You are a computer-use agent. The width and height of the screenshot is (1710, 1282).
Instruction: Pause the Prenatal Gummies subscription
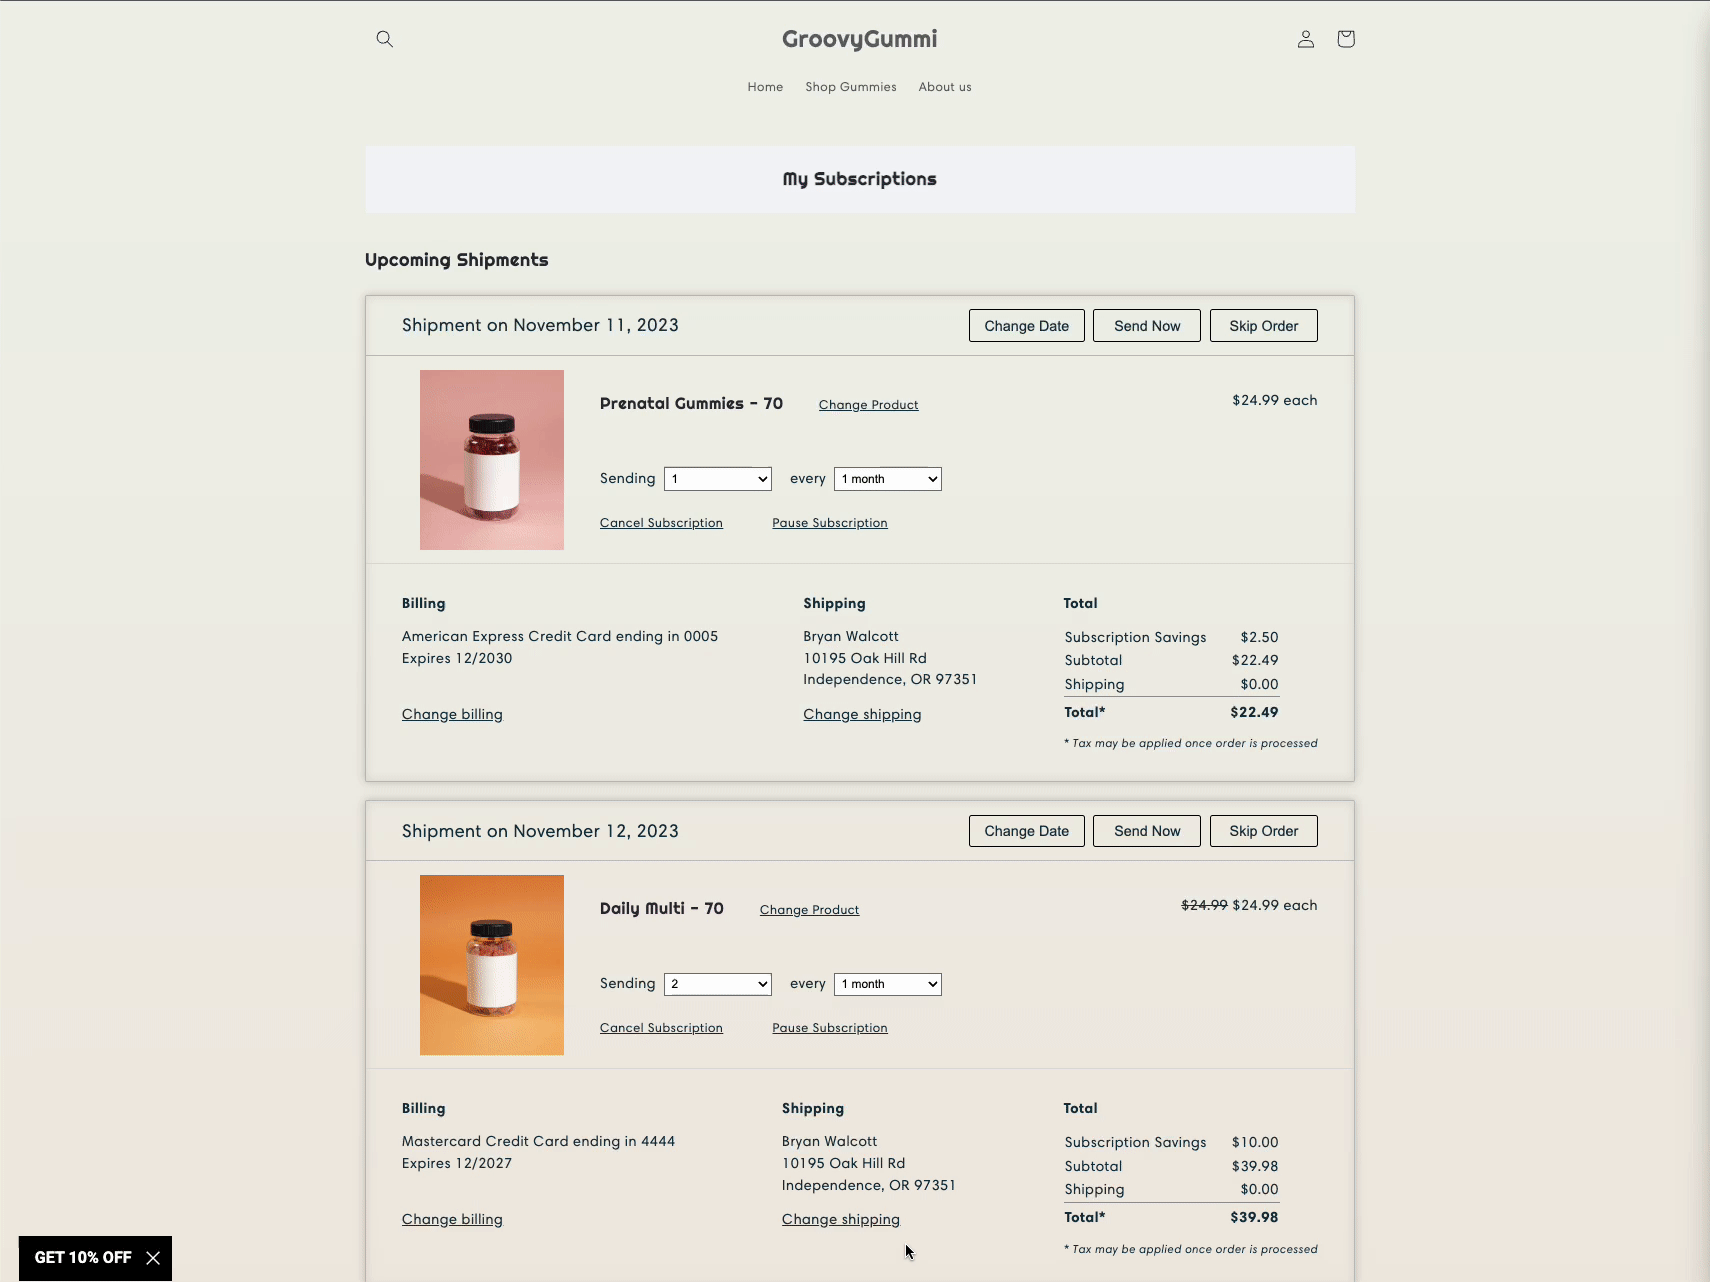[x=830, y=522]
